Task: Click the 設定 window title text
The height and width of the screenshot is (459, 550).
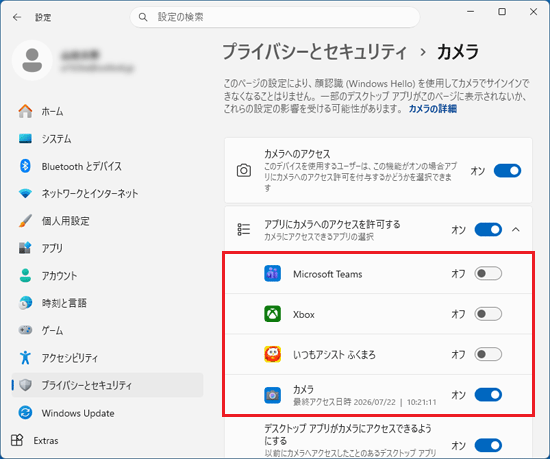Action: (43, 17)
